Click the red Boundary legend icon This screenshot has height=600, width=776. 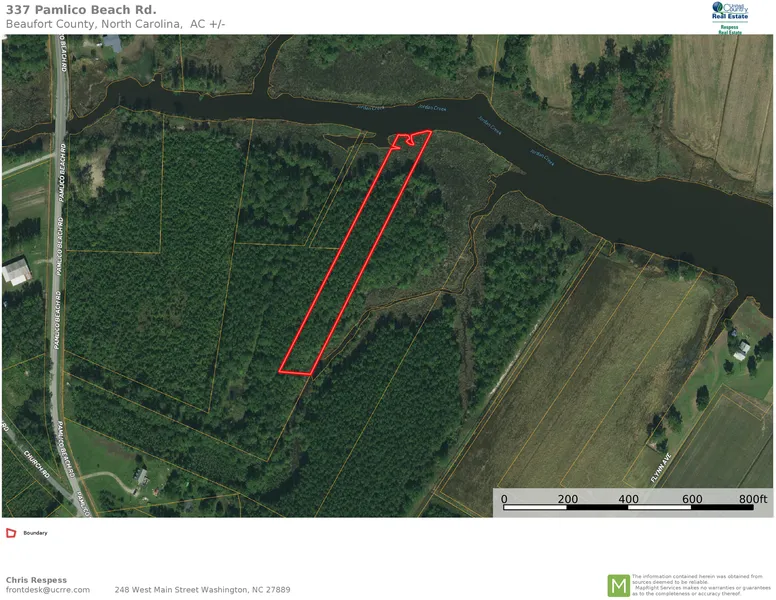(11, 533)
